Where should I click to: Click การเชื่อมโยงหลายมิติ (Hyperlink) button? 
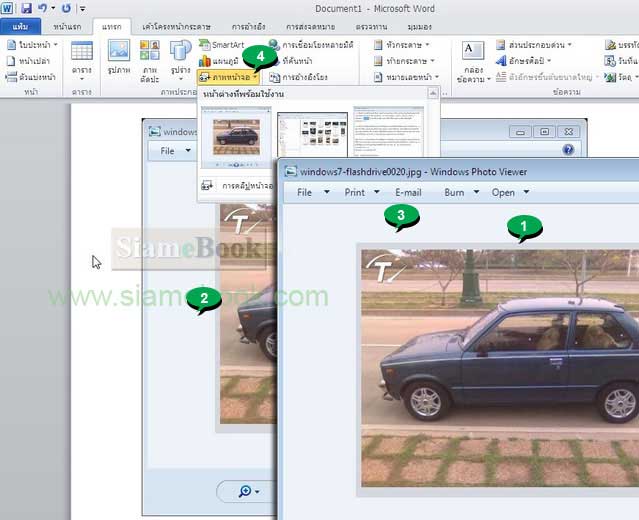tap(311, 44)
